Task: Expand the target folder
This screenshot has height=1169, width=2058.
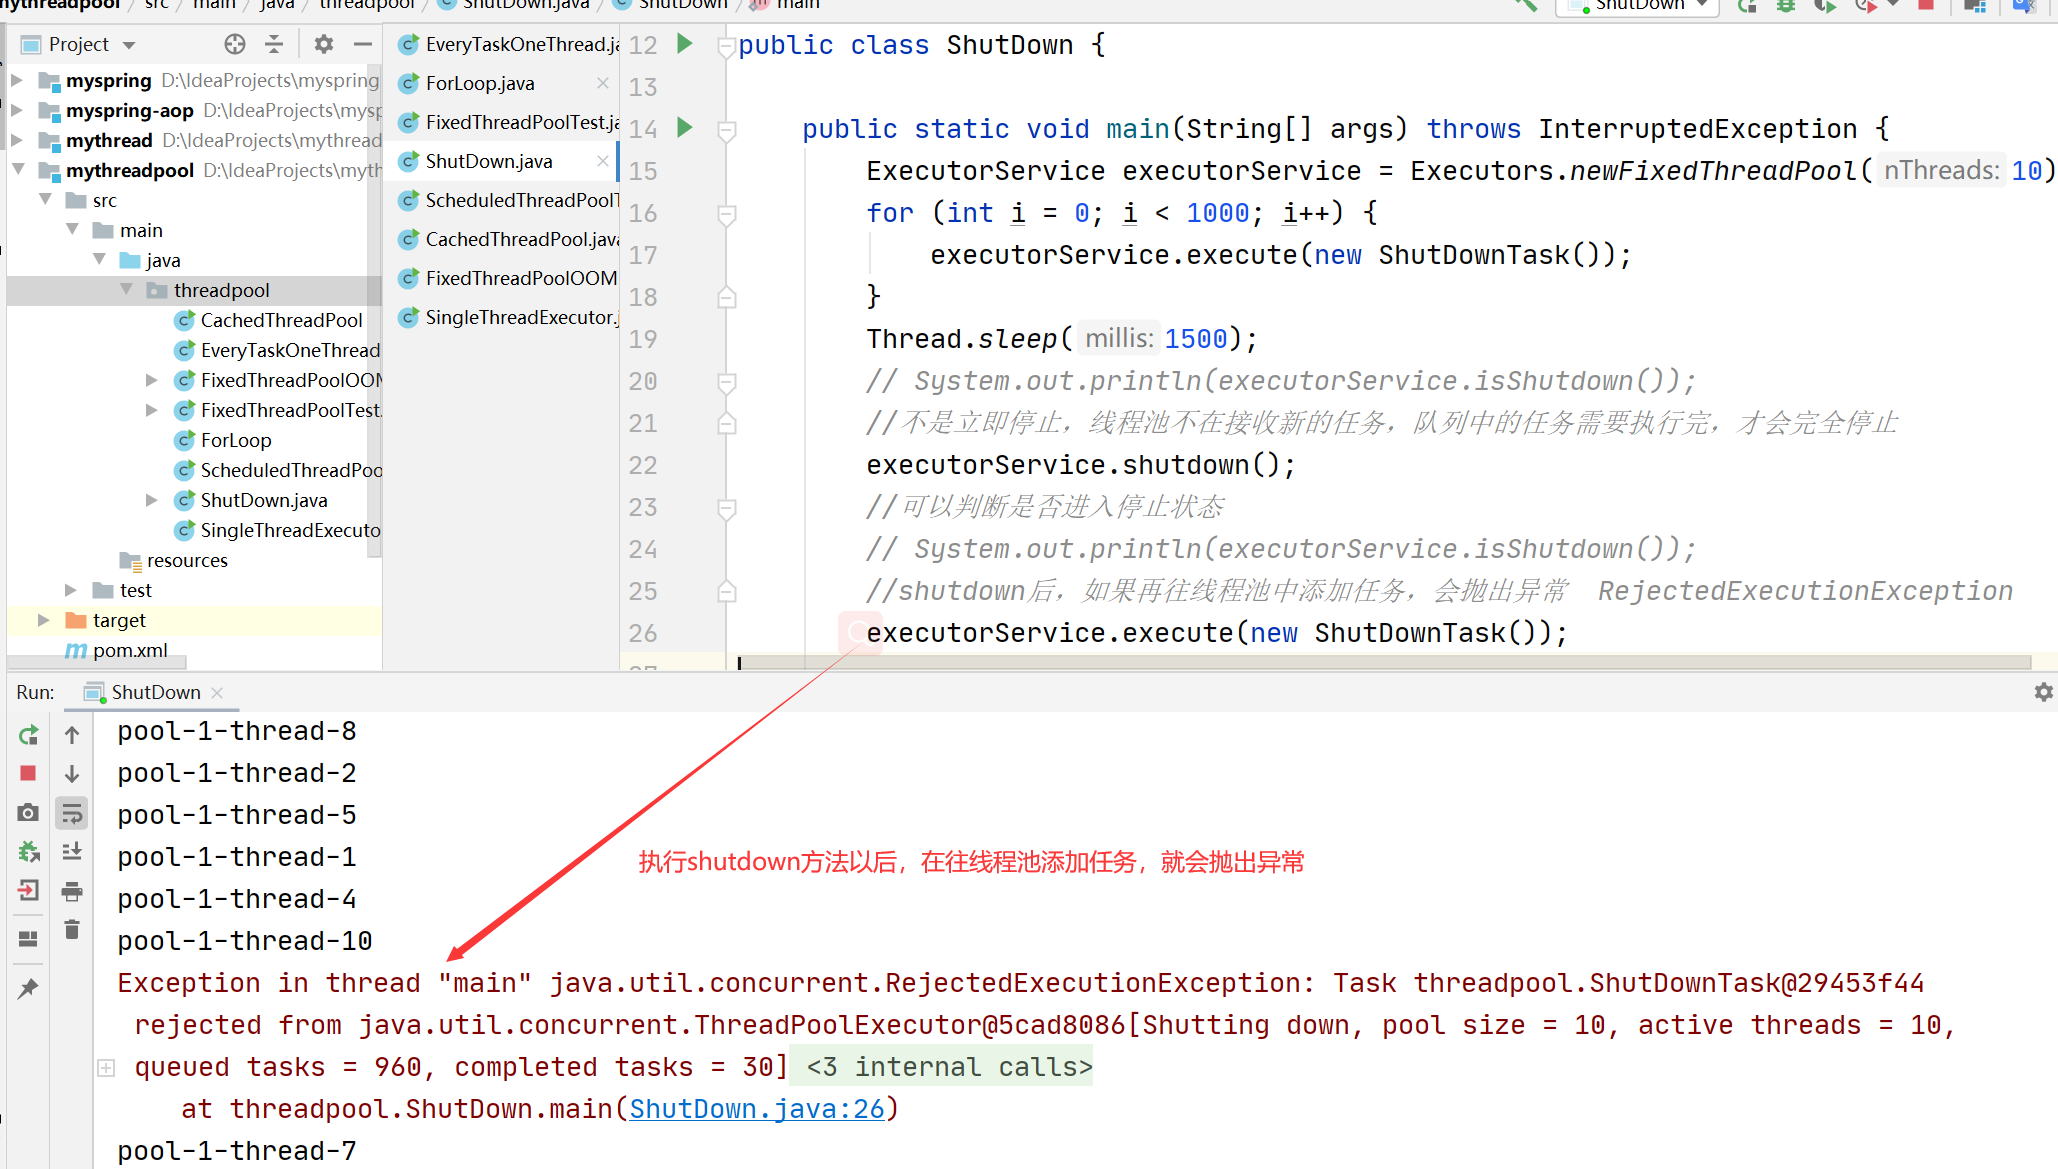Action: (x=43, y=620)
